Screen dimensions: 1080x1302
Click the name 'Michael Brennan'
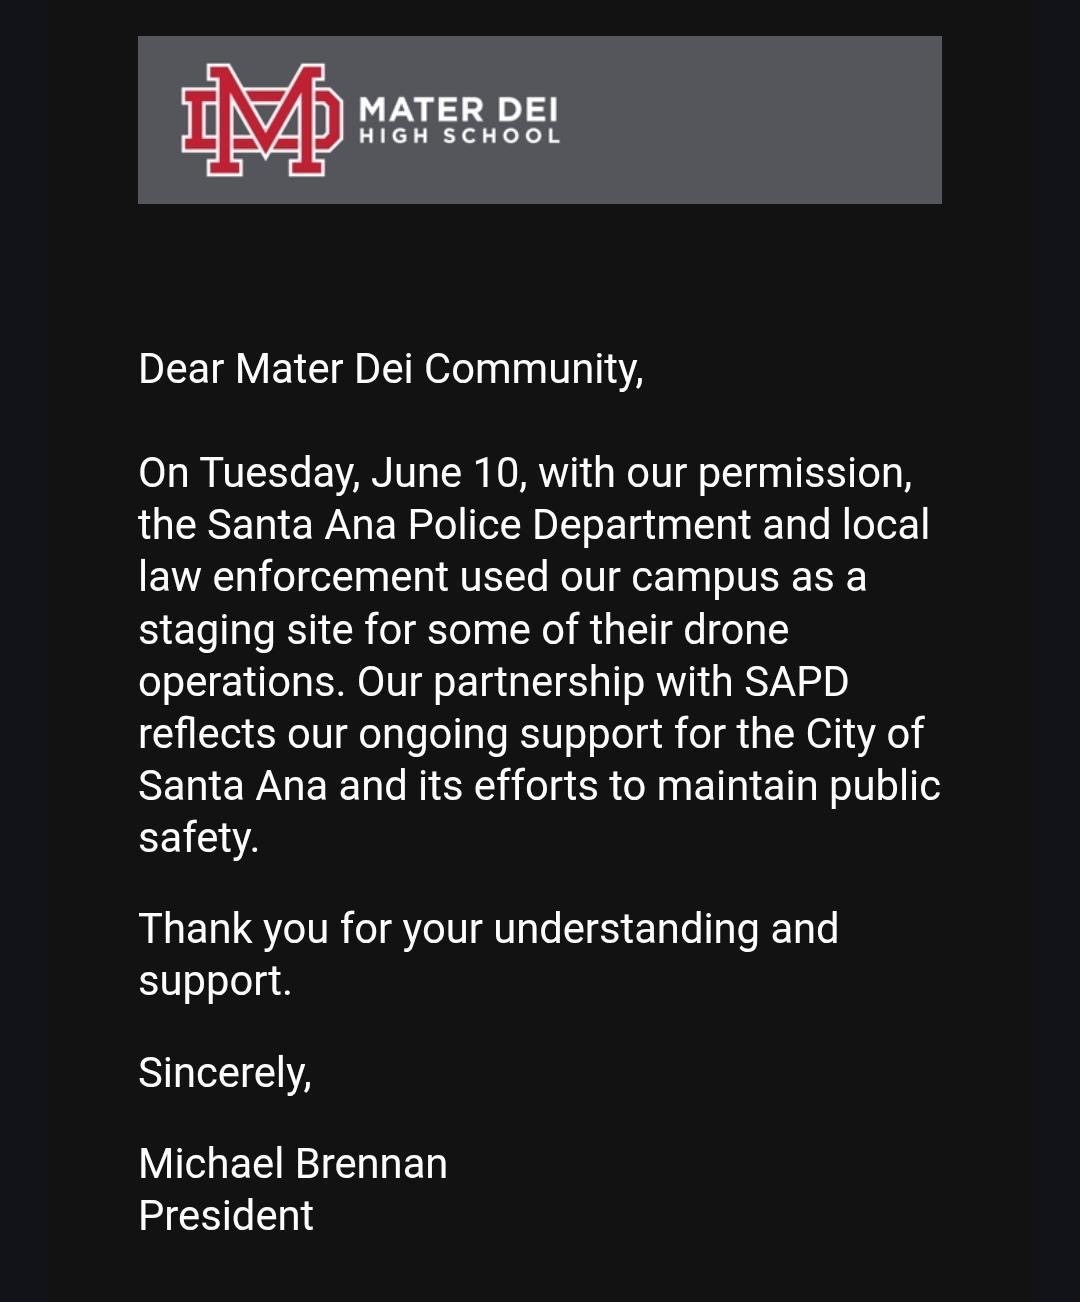pos(293,1164)
